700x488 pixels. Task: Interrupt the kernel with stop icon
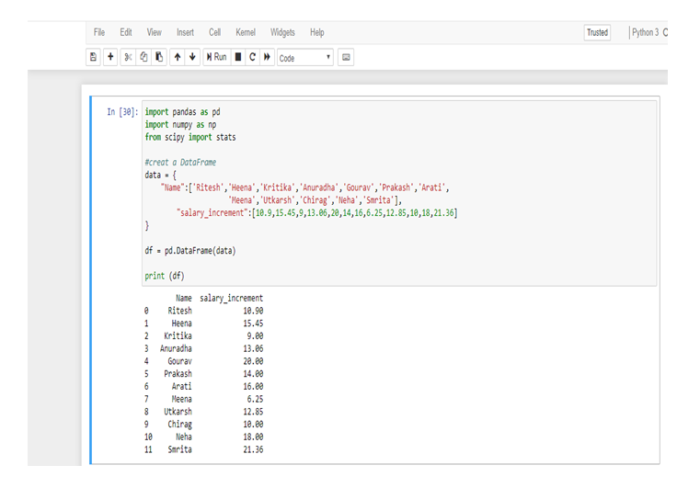tap(239, 58)
